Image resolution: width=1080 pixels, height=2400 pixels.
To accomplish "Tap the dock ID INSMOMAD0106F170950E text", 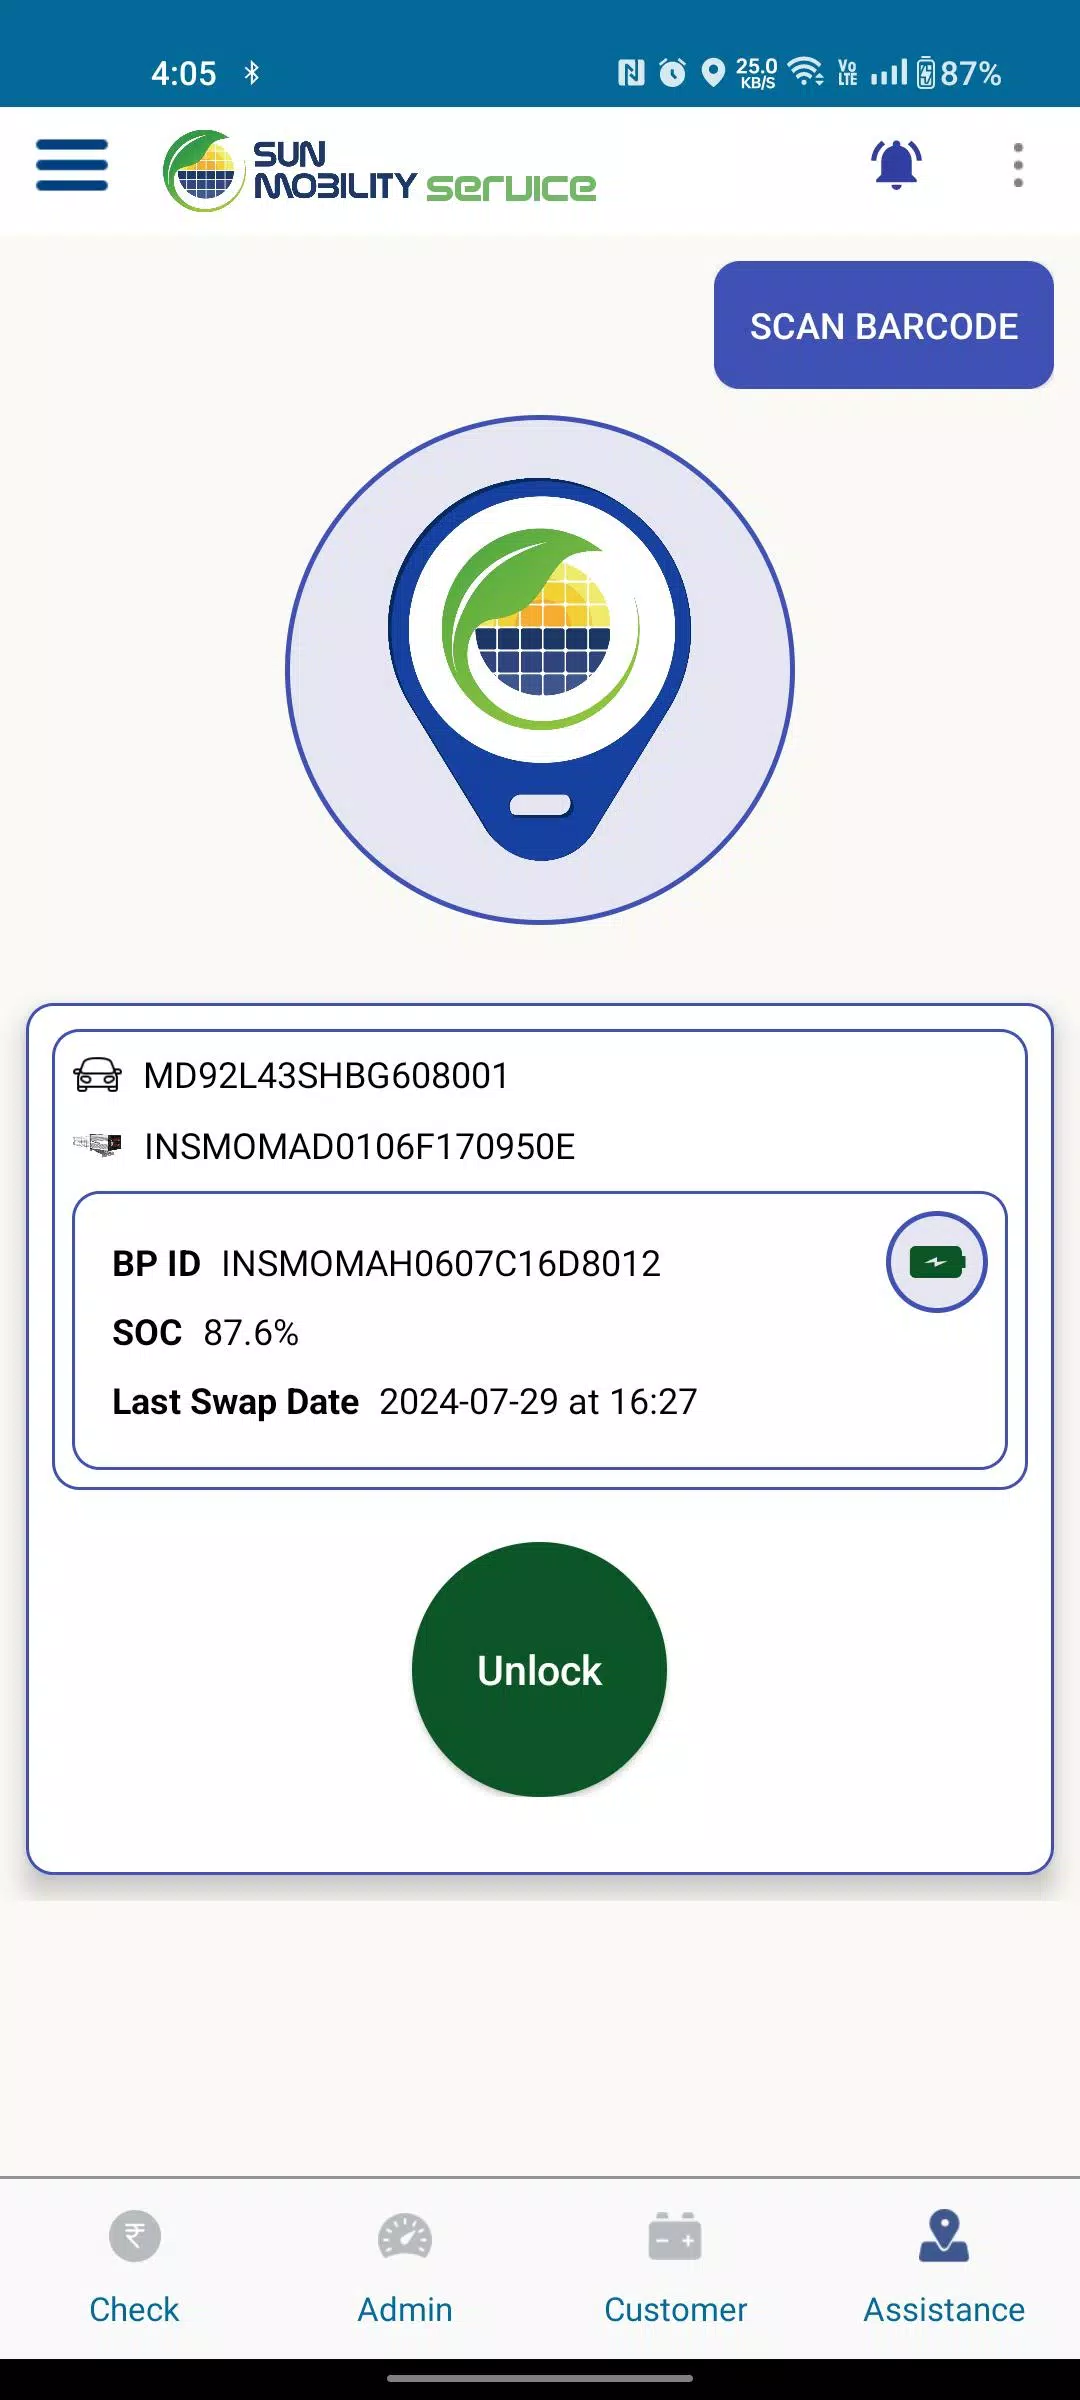I will 360,1147.
